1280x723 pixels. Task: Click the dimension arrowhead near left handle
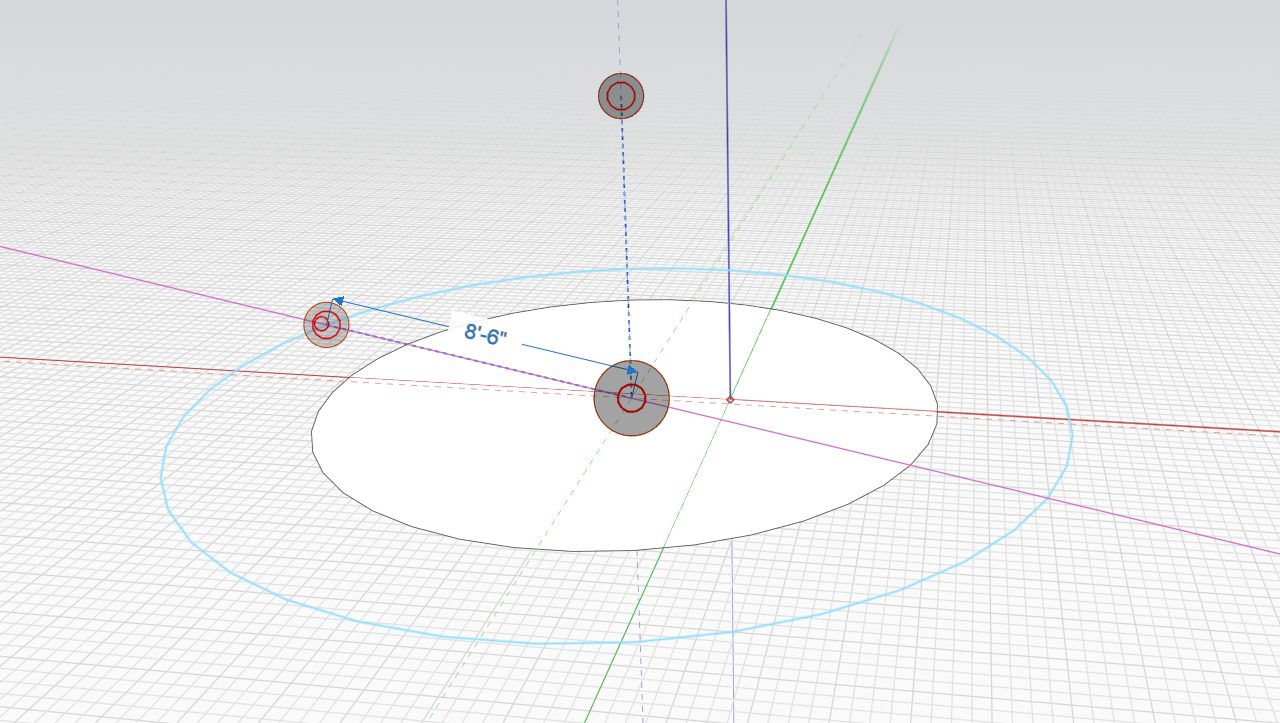pos(338,300)
